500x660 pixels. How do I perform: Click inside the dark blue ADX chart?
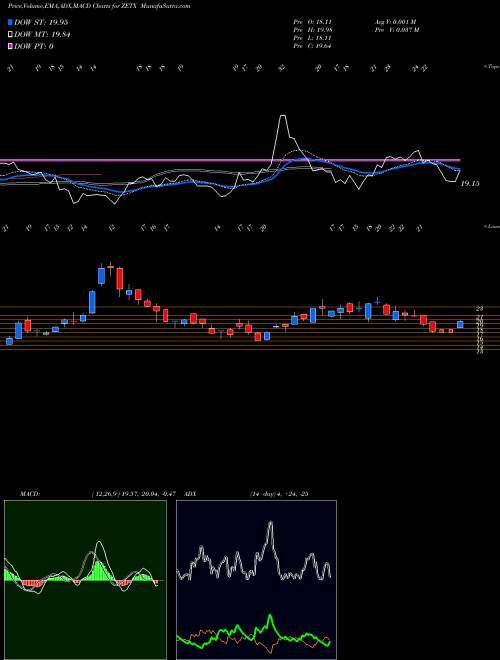(x=256, y=580)
